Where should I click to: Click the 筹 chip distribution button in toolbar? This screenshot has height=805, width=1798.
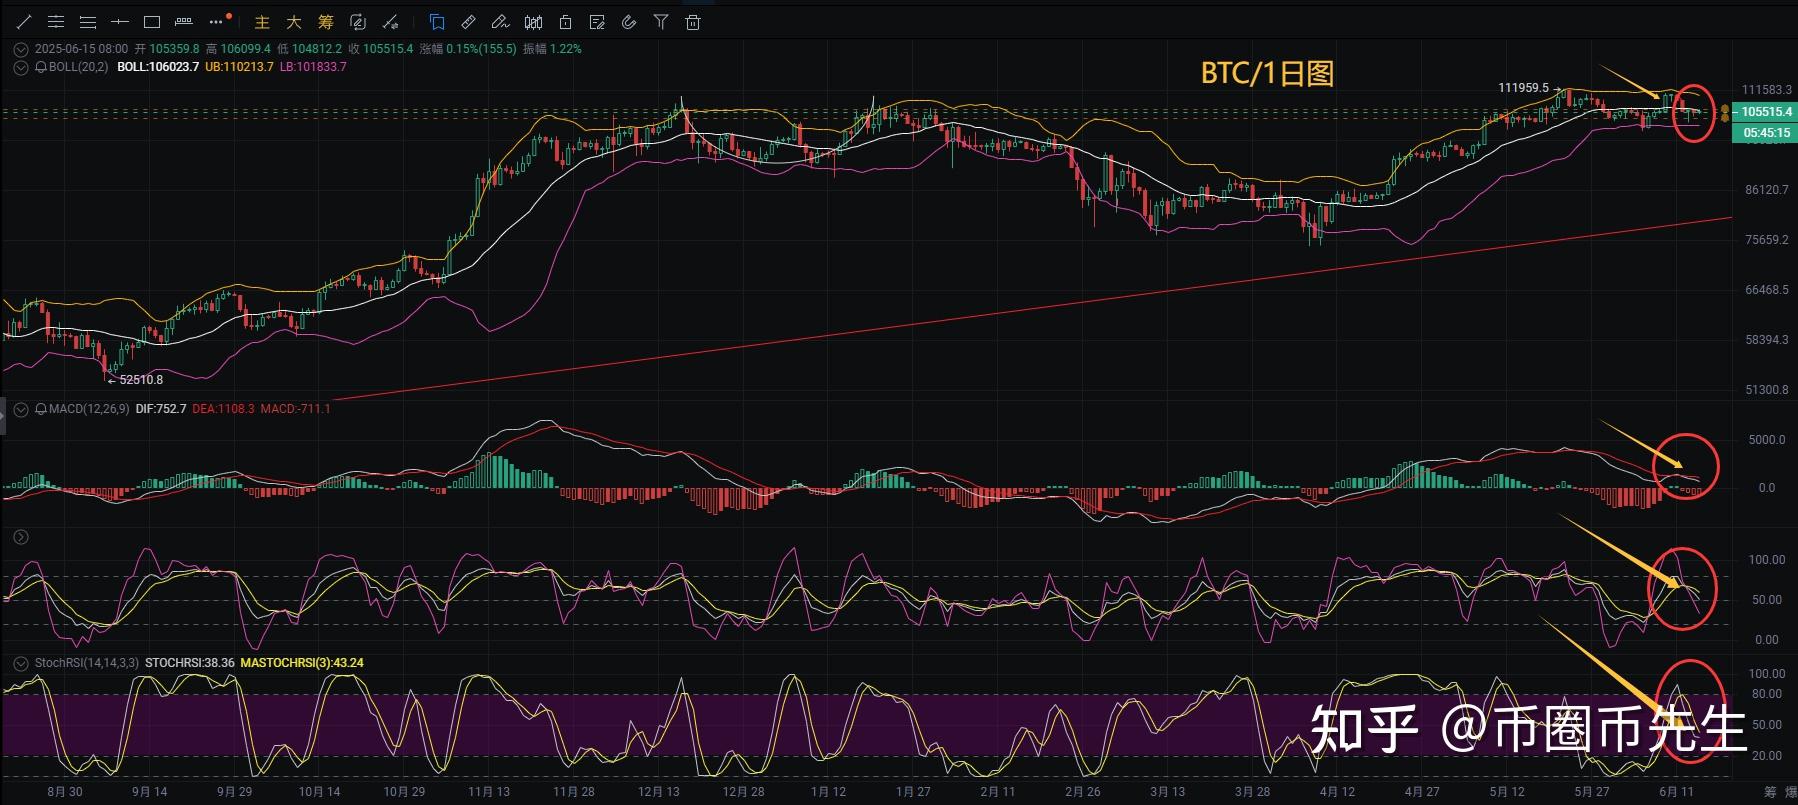326,22
